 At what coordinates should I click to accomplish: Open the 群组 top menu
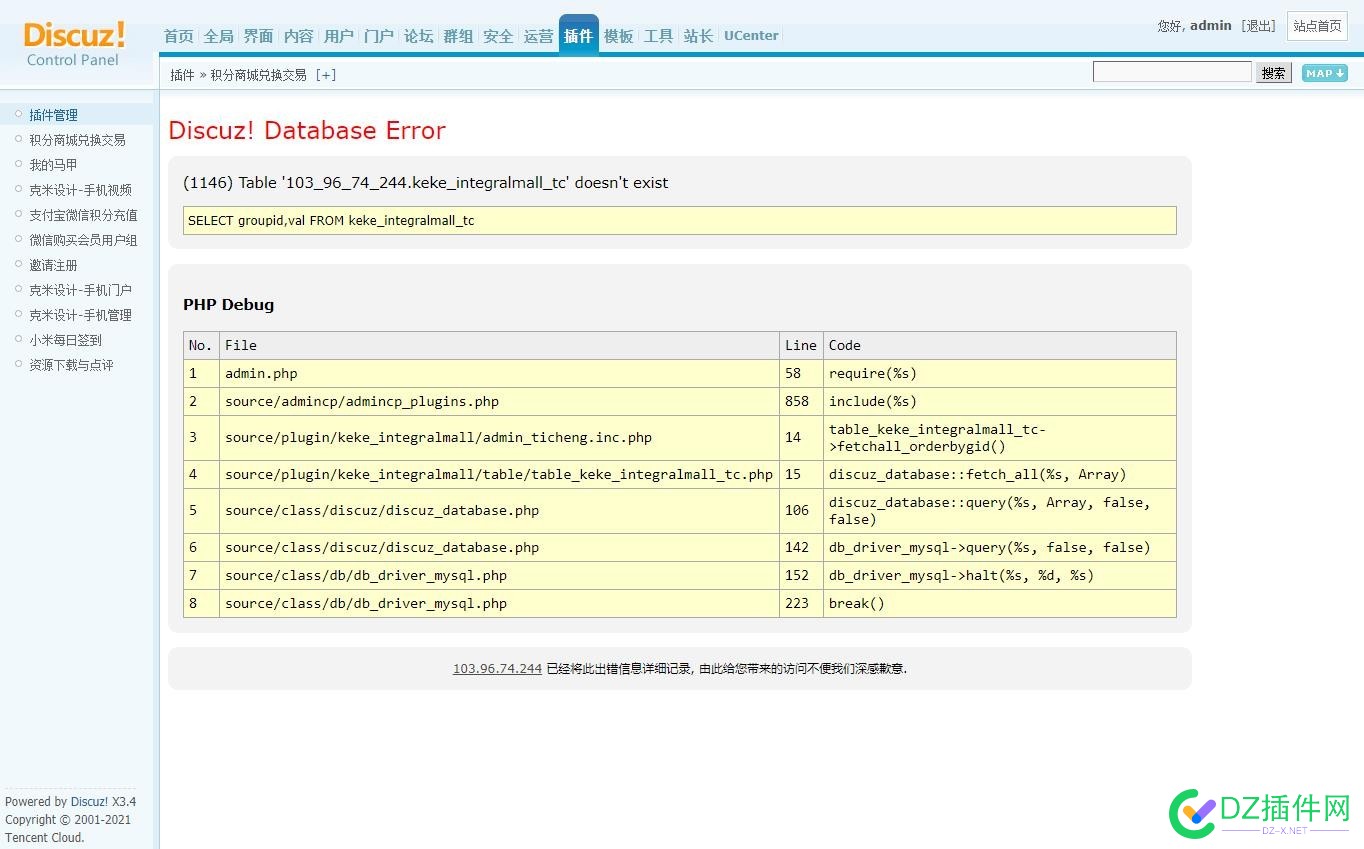point(459,36)
